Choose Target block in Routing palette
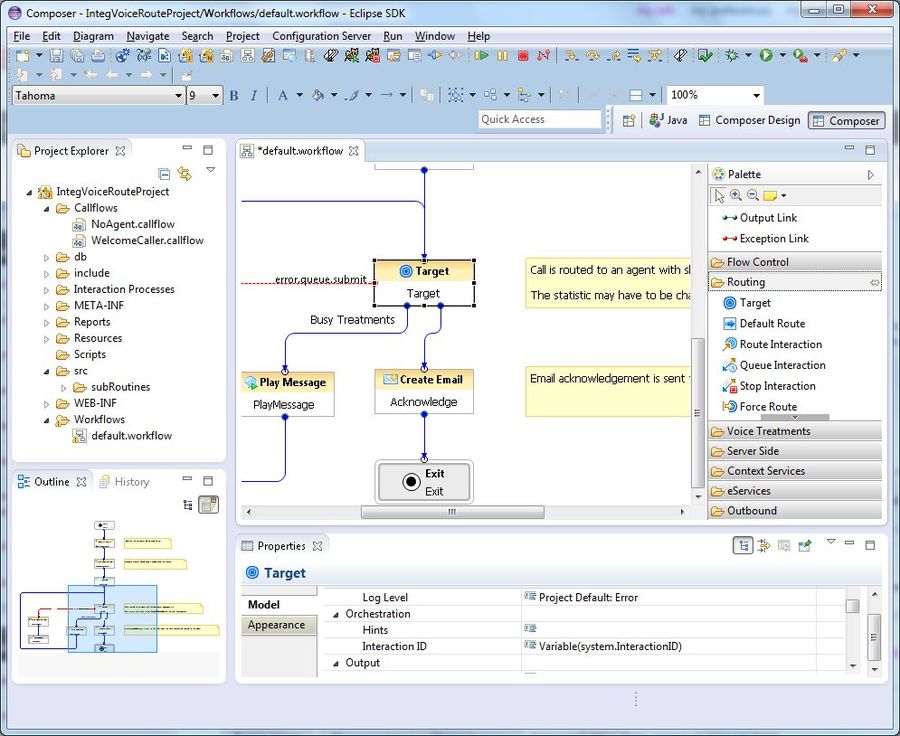900x736 pixels. (x=747, y=303)
